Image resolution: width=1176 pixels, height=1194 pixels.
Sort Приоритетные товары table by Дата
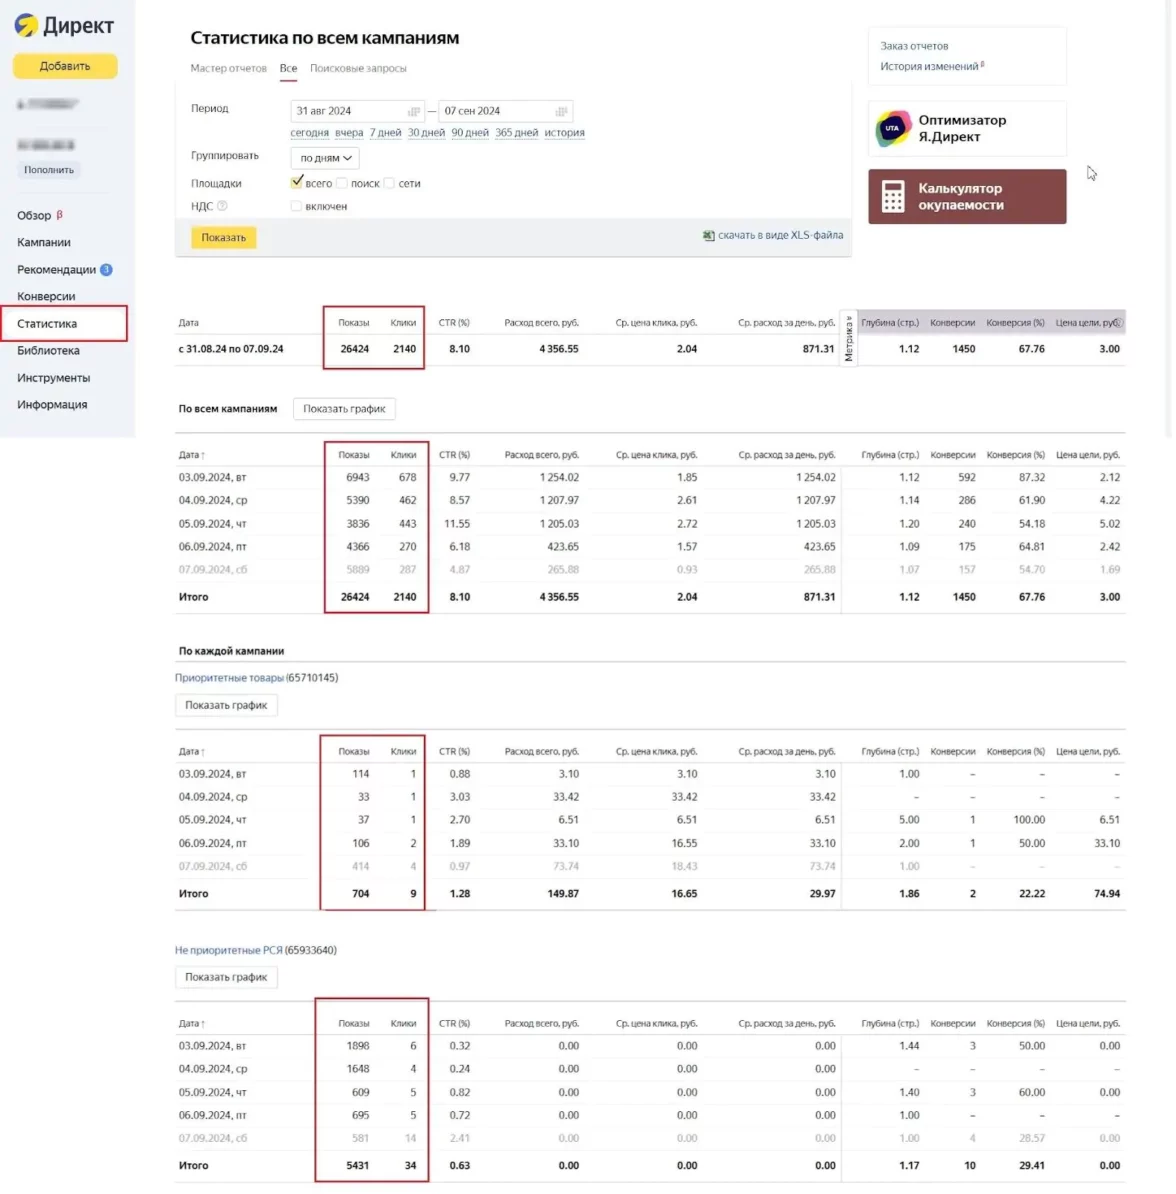click(x=191, y=752)
